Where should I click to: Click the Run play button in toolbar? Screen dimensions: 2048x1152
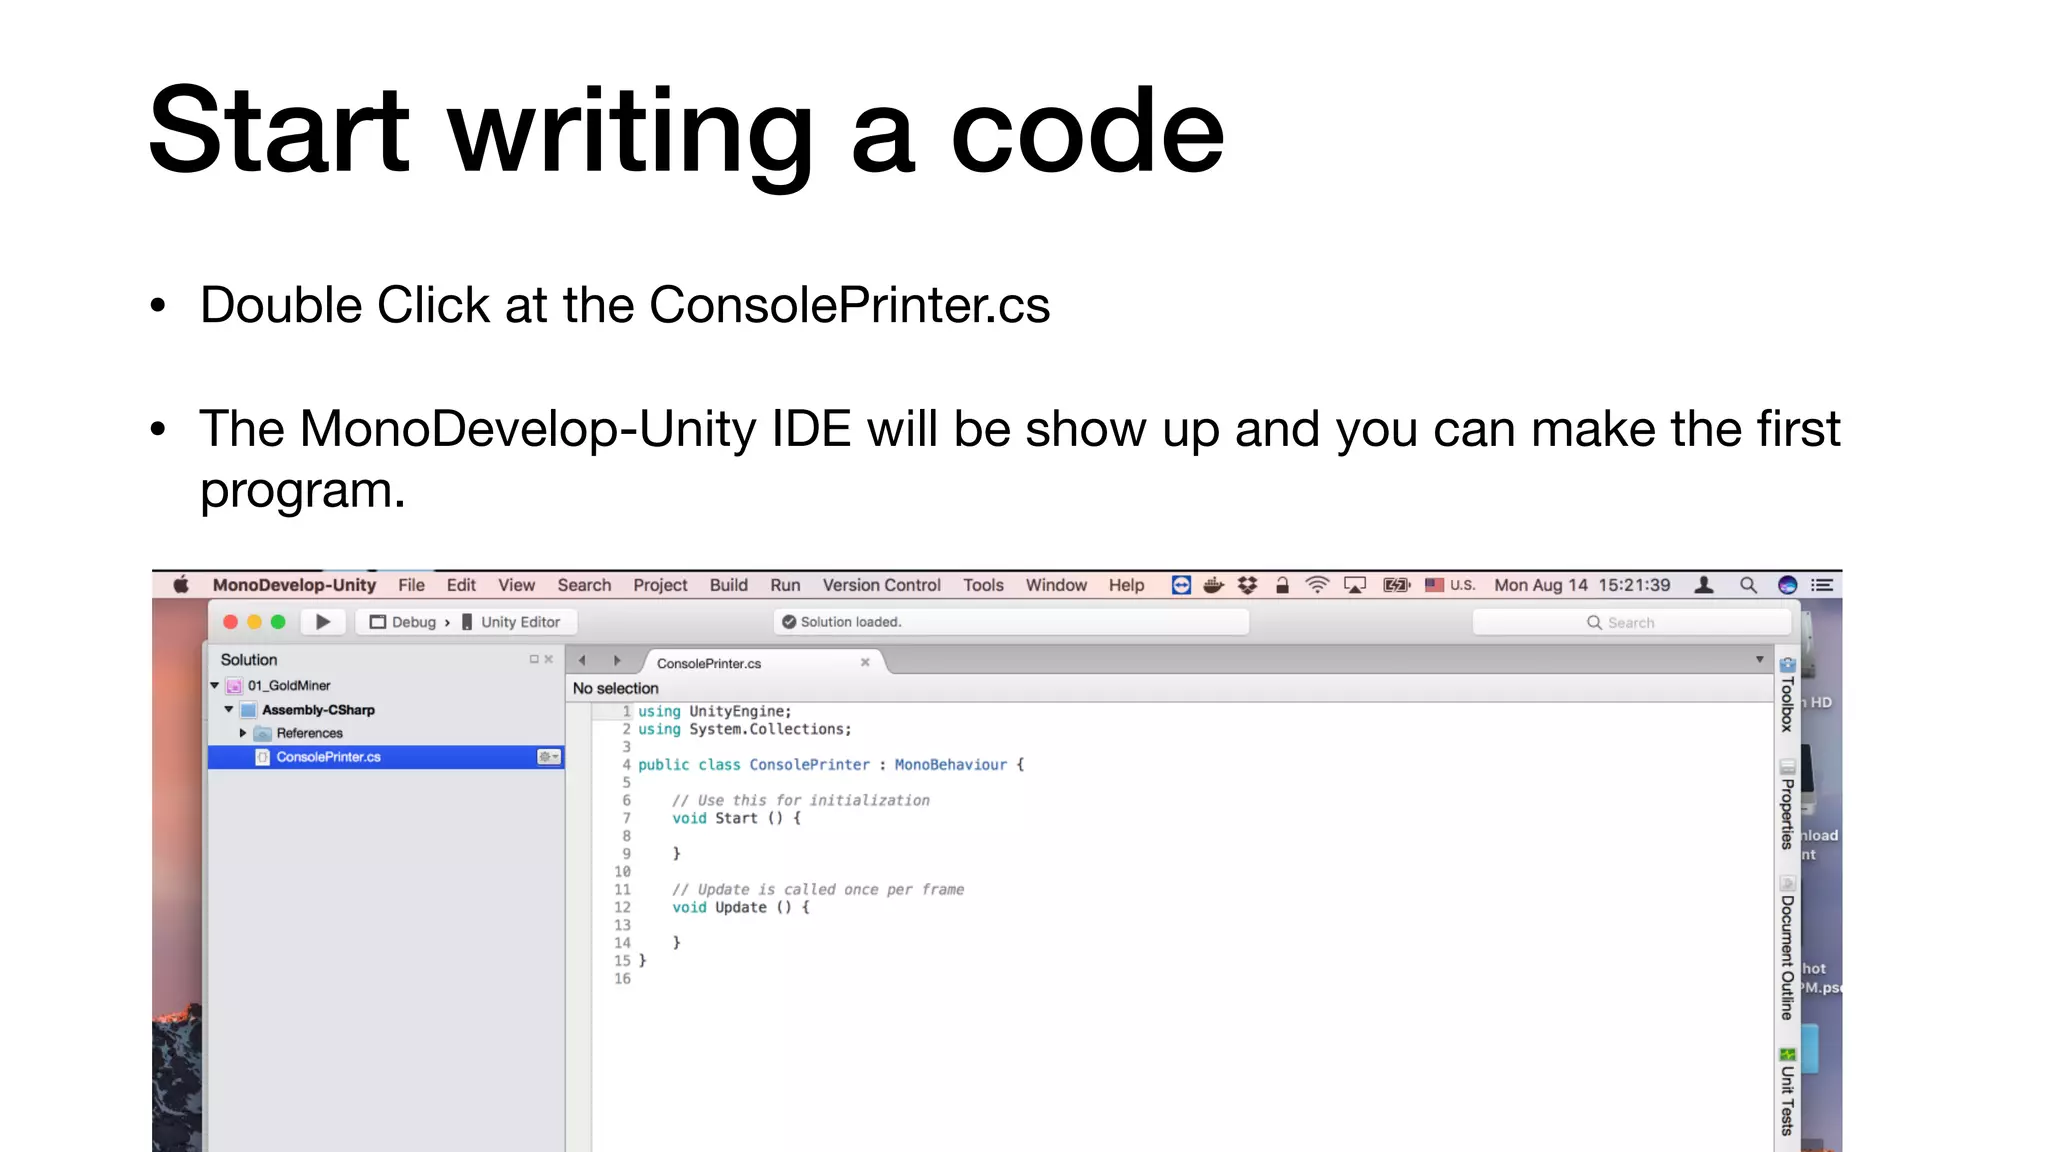[x=323, y=622]
